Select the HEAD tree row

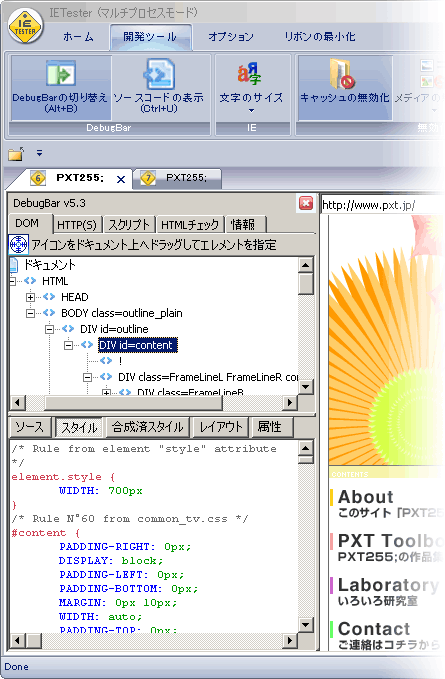tap(74, 297)
